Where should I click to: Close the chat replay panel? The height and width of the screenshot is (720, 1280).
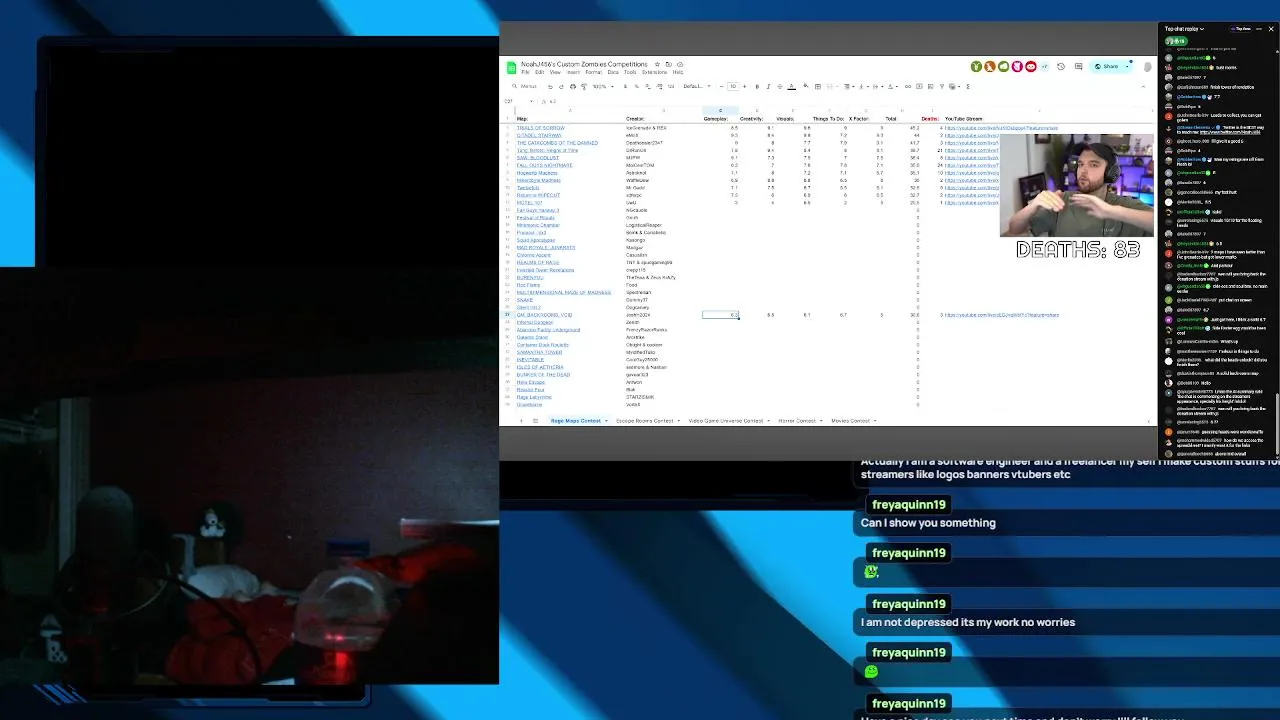point(1271,29)
